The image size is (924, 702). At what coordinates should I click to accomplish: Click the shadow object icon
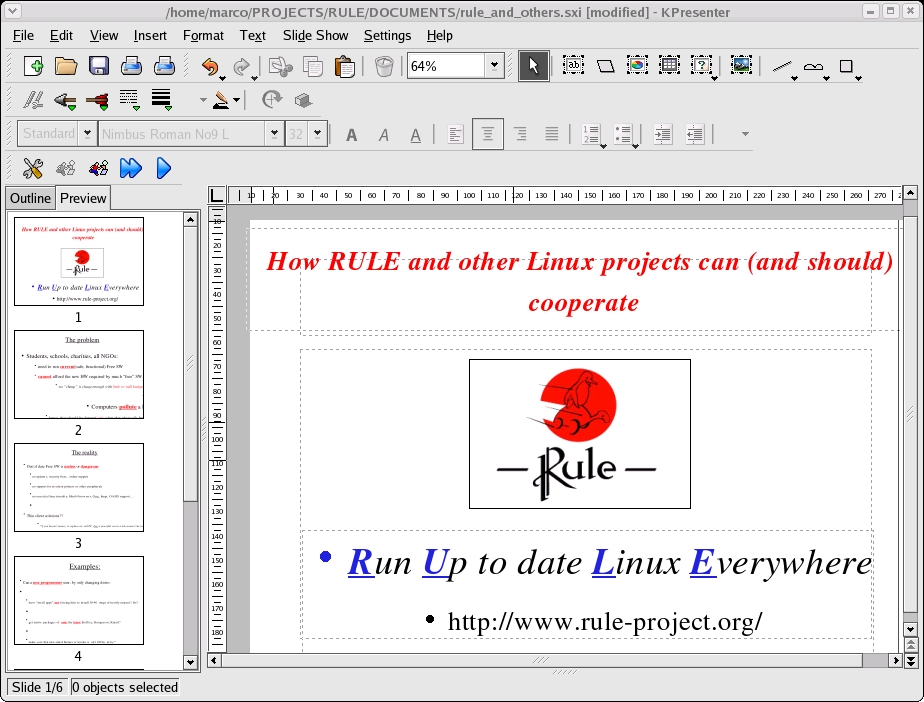pos(303,100)
